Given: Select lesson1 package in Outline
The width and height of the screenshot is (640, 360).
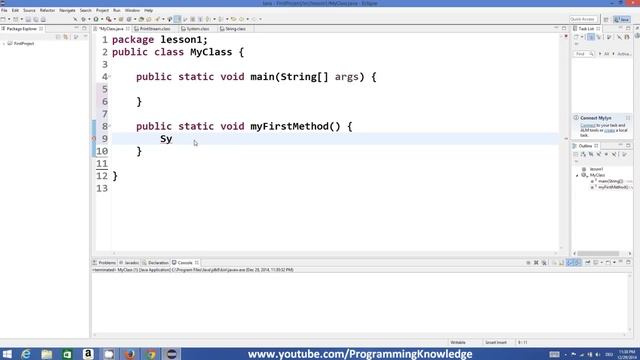Looking at the screenshot, I should click(596, 169).
